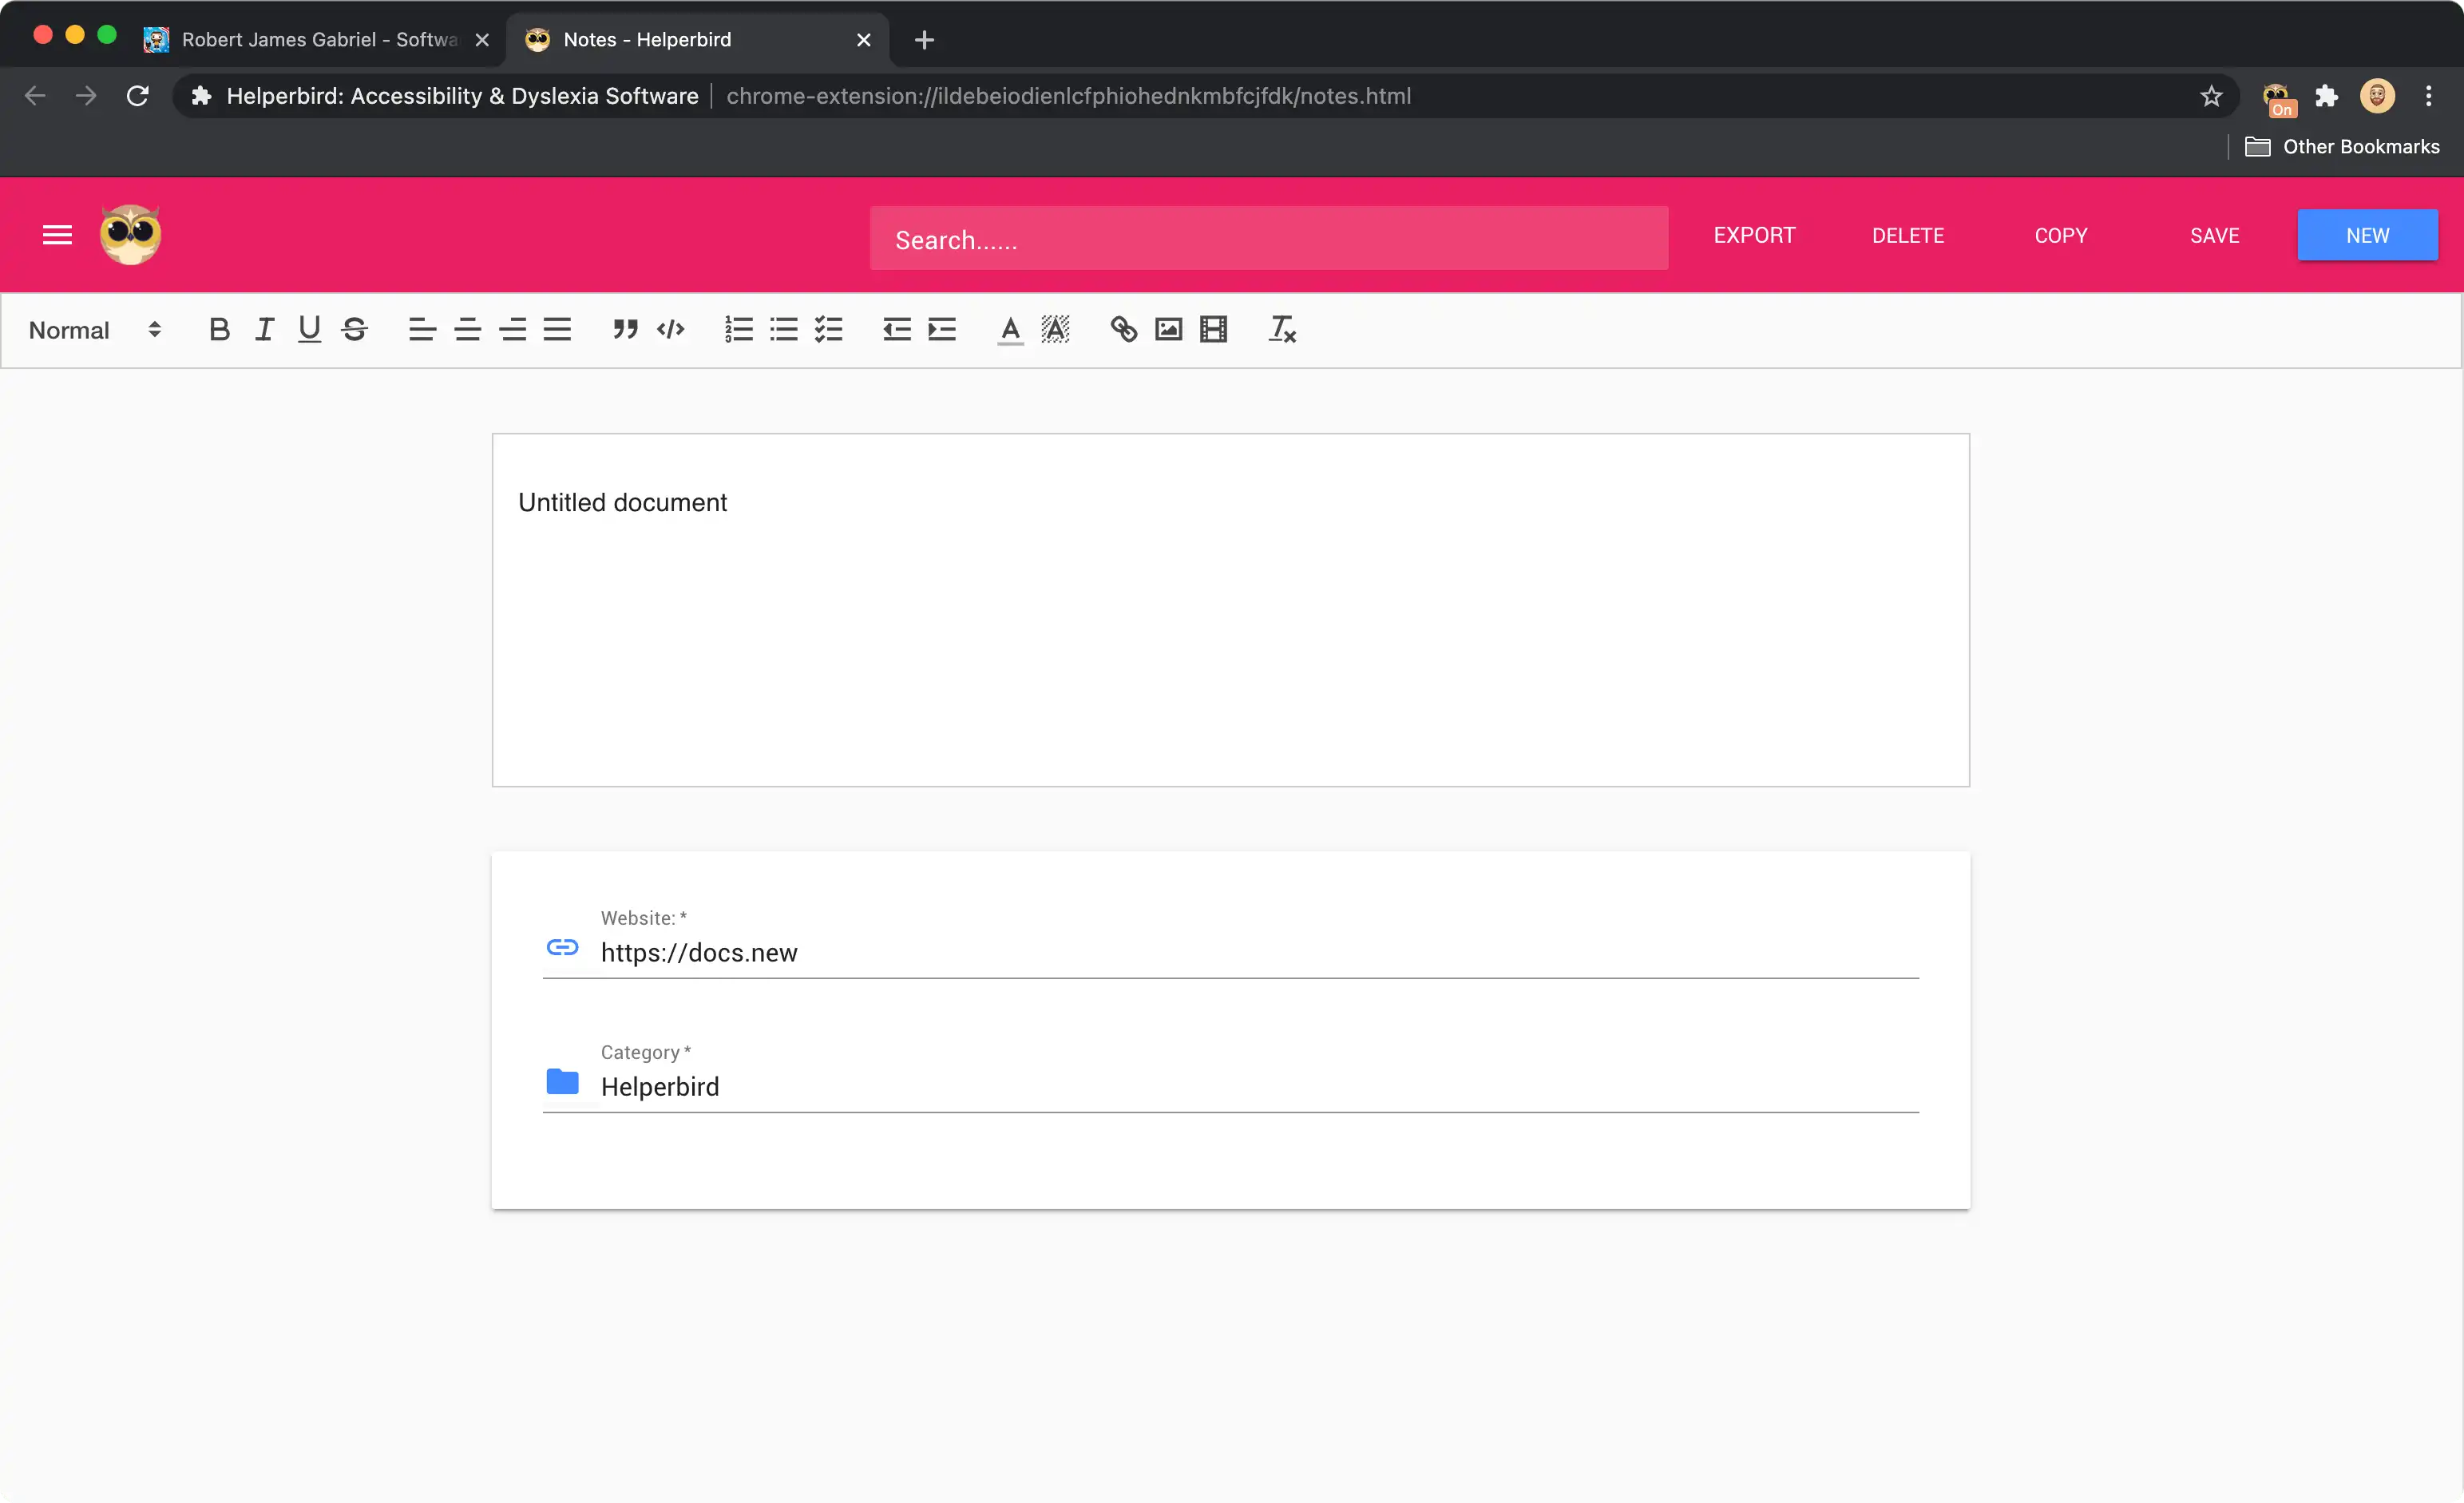
Task: Open the Other Bookmarks folder
Action: (2342, 147)
